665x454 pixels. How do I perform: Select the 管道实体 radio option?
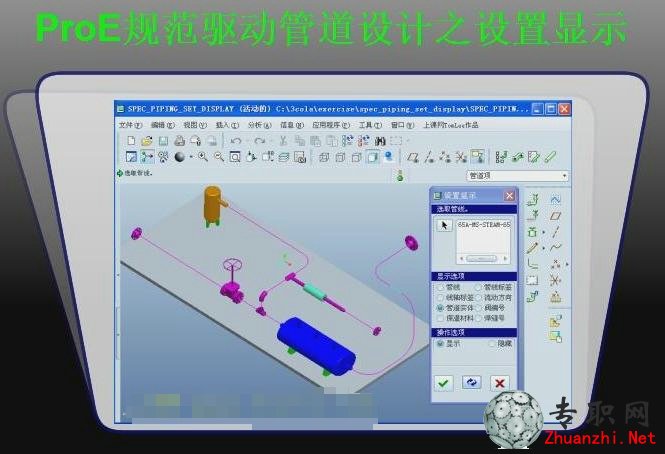(x=440, y=308)
